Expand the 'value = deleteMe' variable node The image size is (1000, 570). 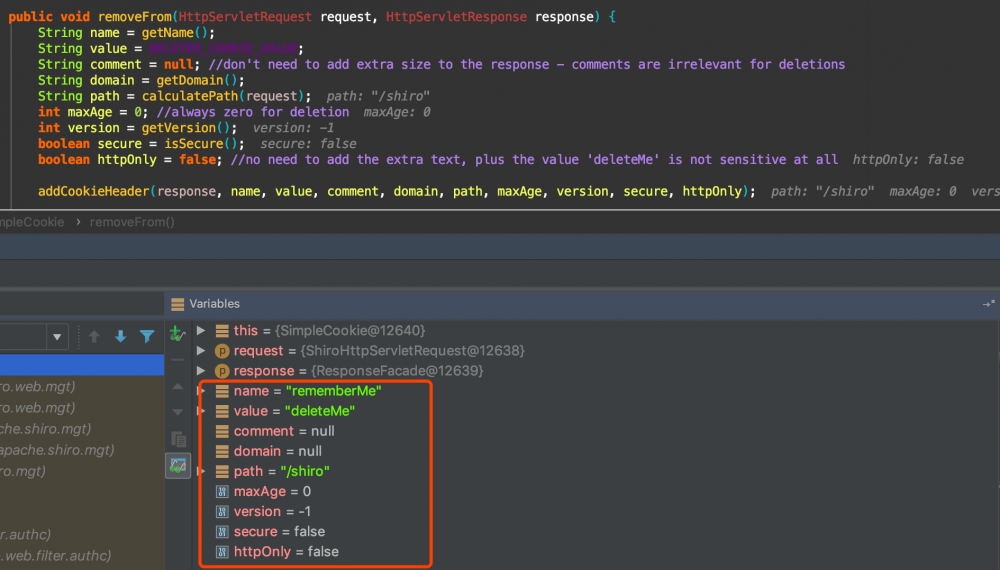(202, 411)
